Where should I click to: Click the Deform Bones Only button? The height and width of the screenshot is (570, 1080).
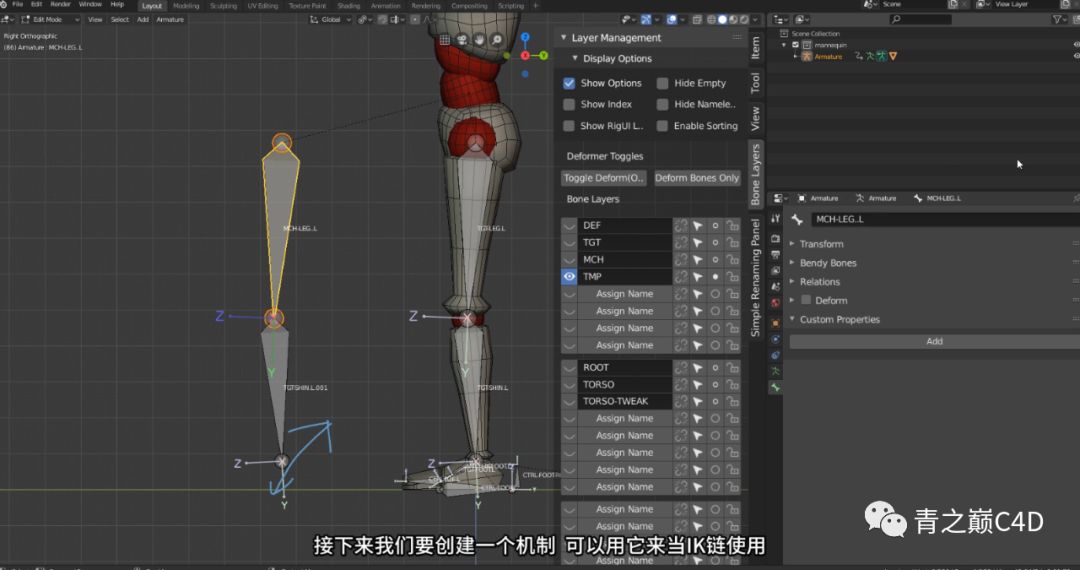pyautogui.click(x=697, y=178)
